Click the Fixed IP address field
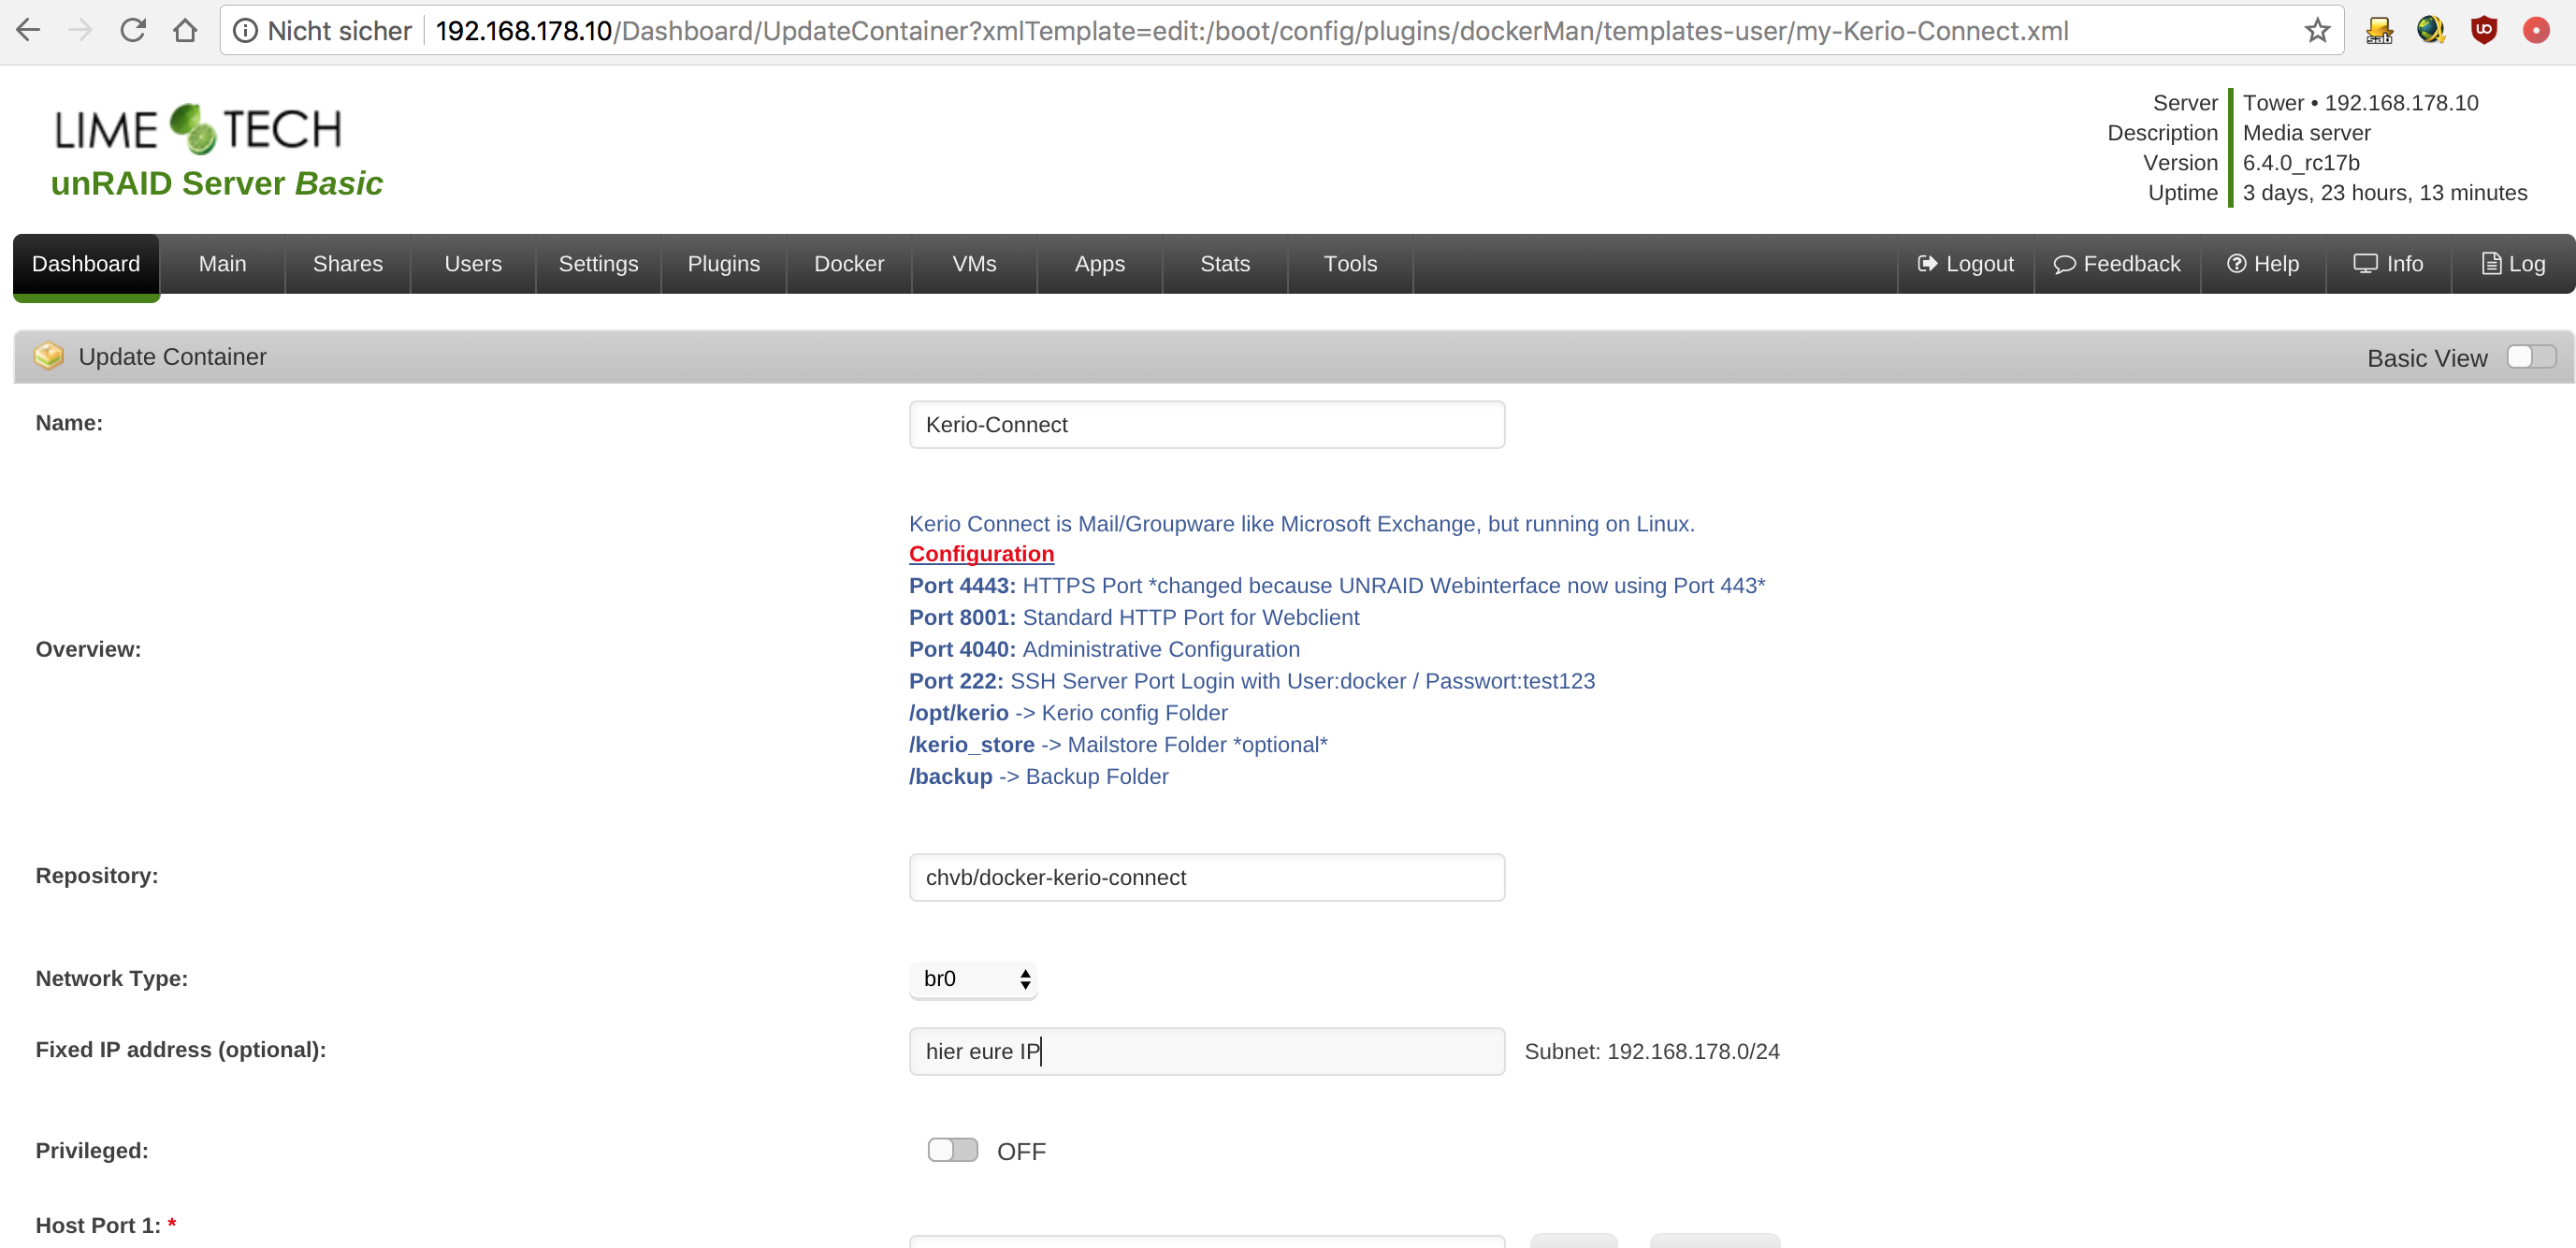 [x=1207, y=1051]
